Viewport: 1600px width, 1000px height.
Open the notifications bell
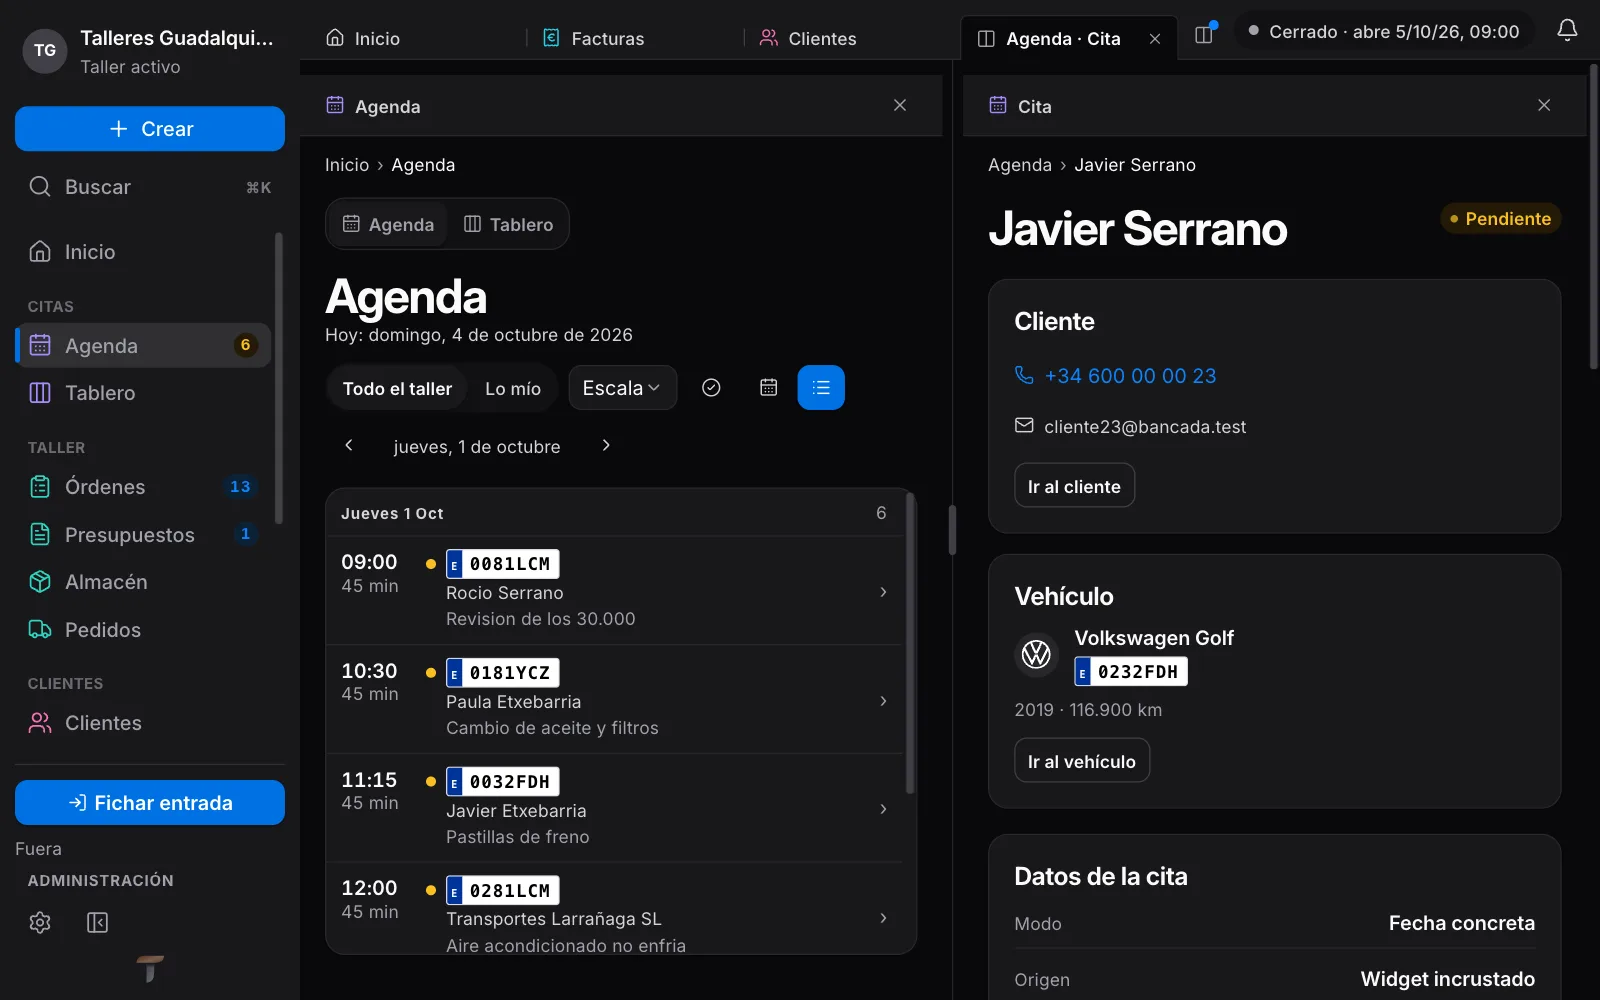coord(1567,31)
